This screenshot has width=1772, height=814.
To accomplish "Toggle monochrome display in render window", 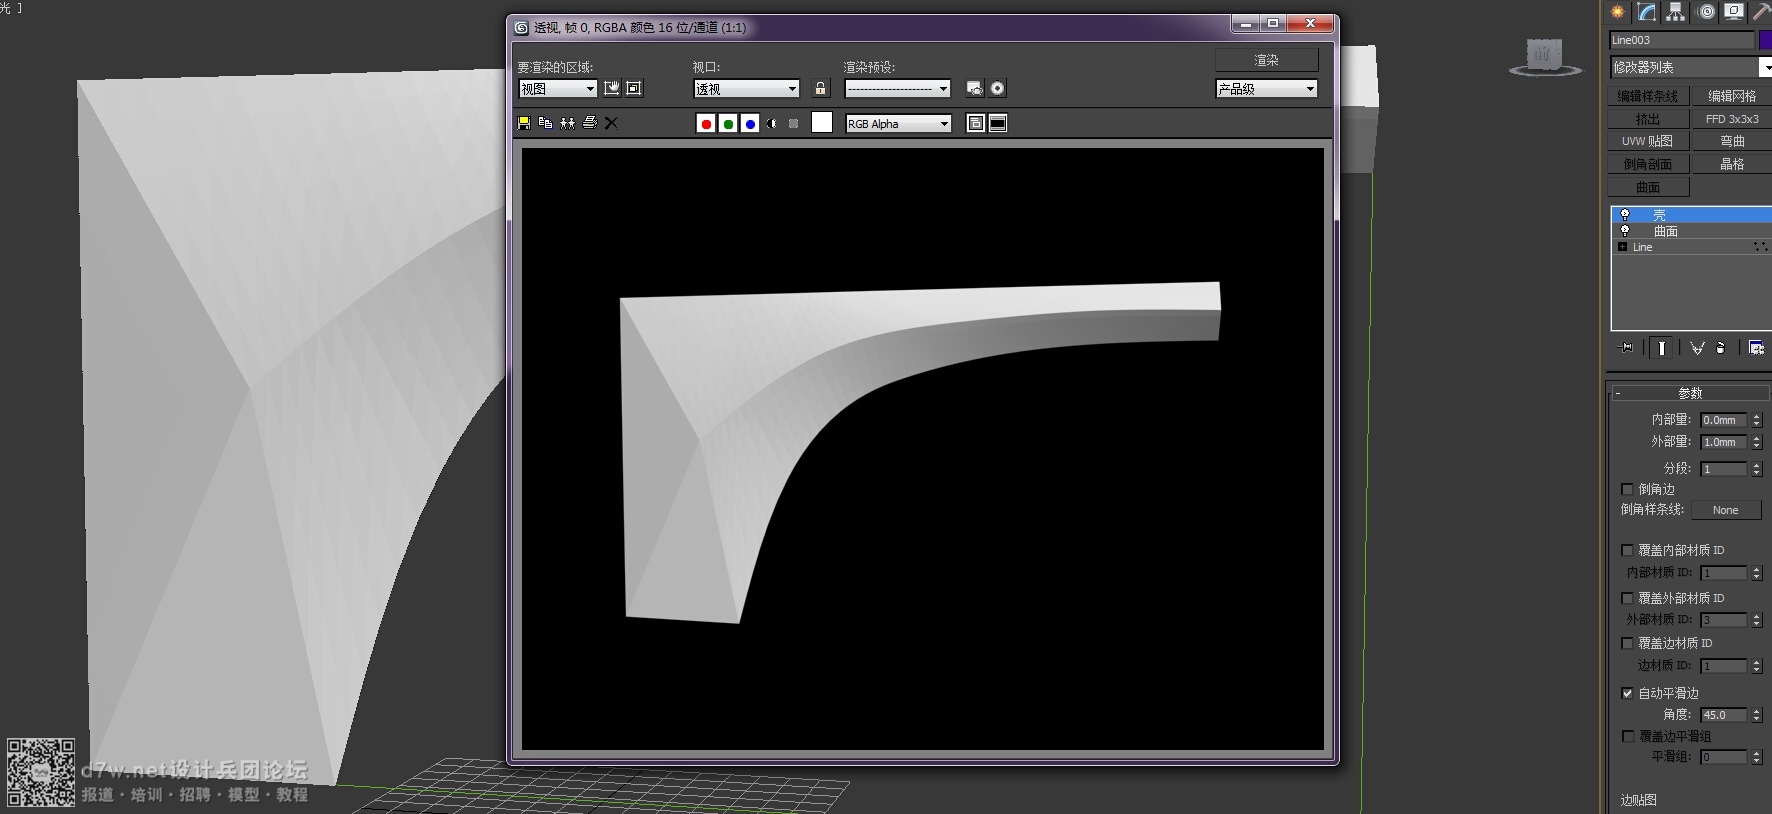I will (793, 123).
